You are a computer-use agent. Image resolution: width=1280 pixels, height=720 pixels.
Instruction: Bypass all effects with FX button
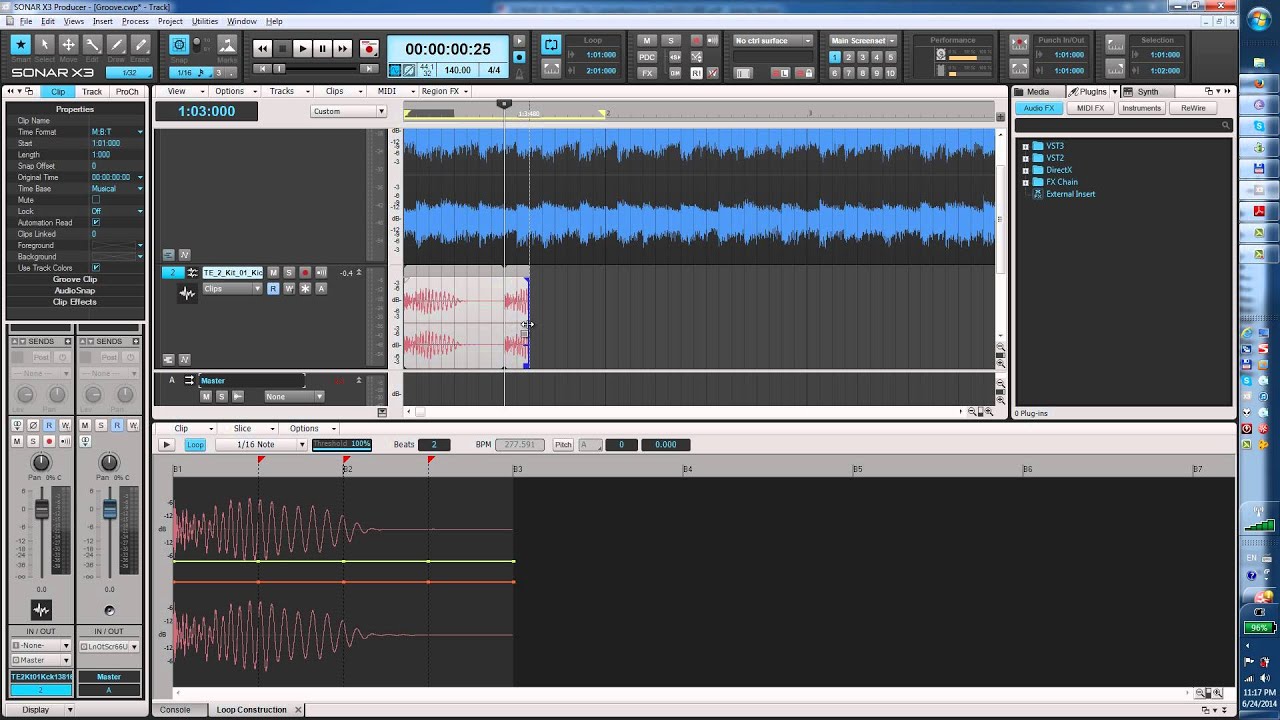pyautogui.click(x=647, y=73)
